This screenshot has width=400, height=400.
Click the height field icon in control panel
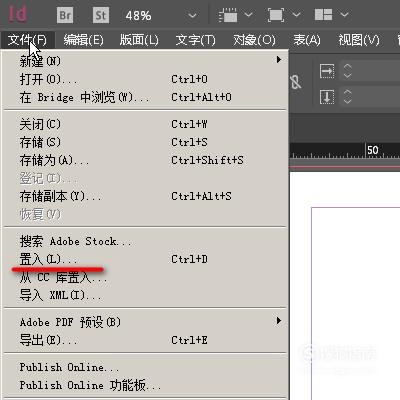pos(327,97)
